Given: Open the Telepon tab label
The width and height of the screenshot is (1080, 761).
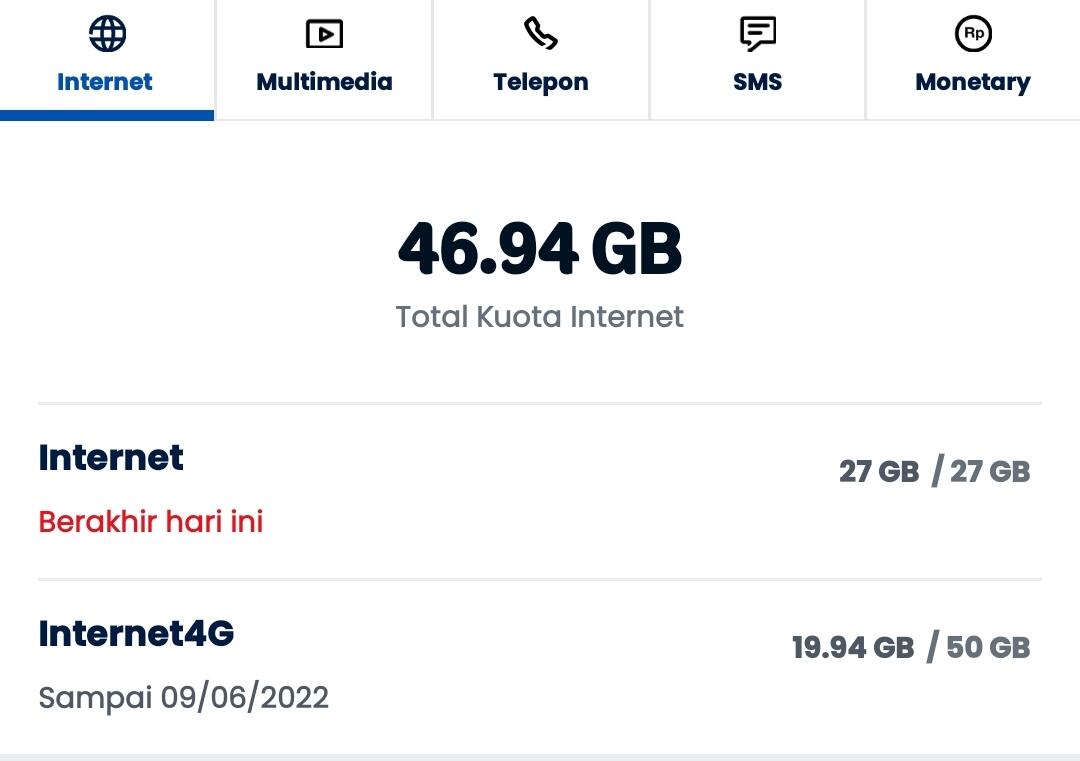Looking at the screenshot, I should tap(540, 82).
